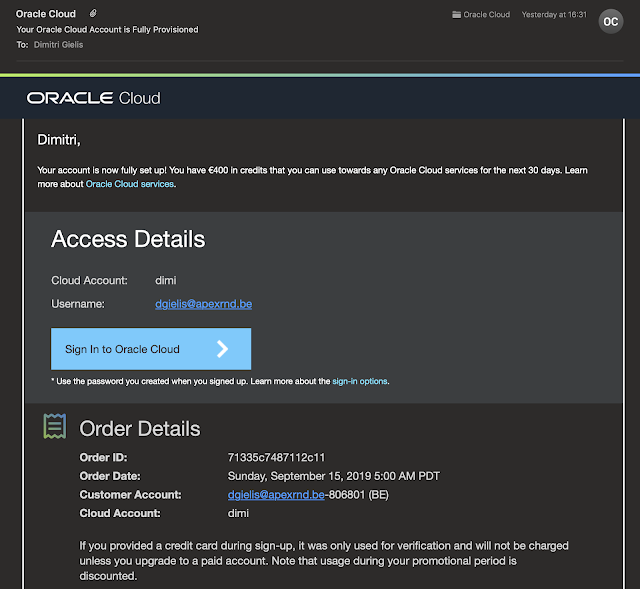Viewport: 640px width, 589px height.
Task: Open the Oracle Cloud services link
Action: click(x=130, y=184)
